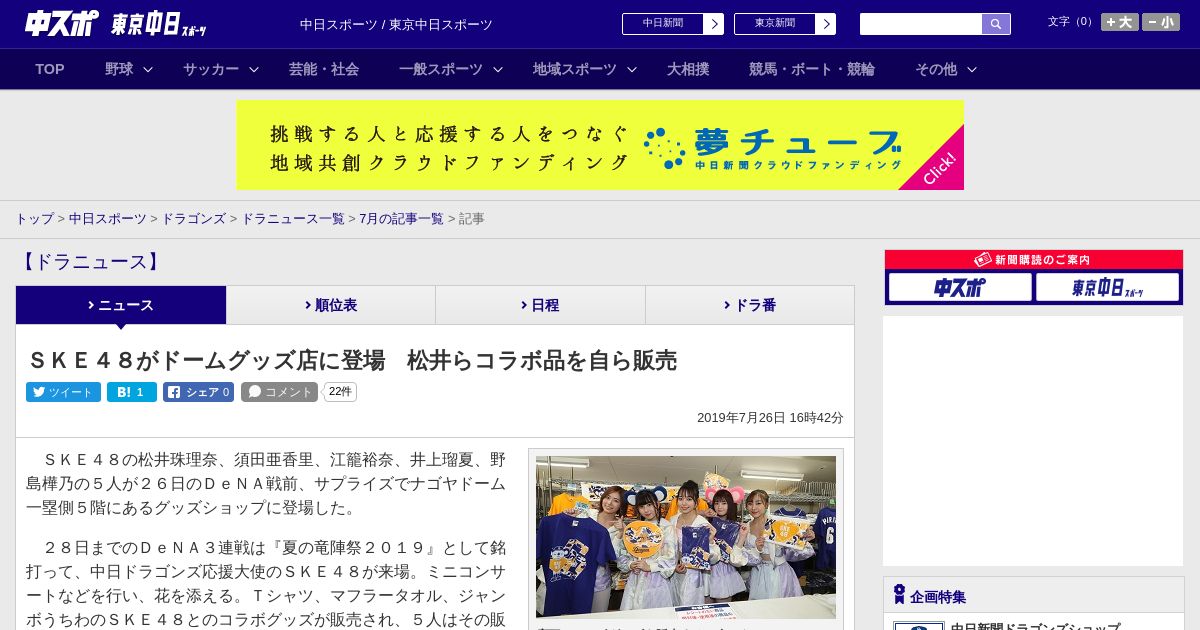The image size is (1200, 630).
Task: Increase text size with 大 button
Action: tap(1120, 22)
